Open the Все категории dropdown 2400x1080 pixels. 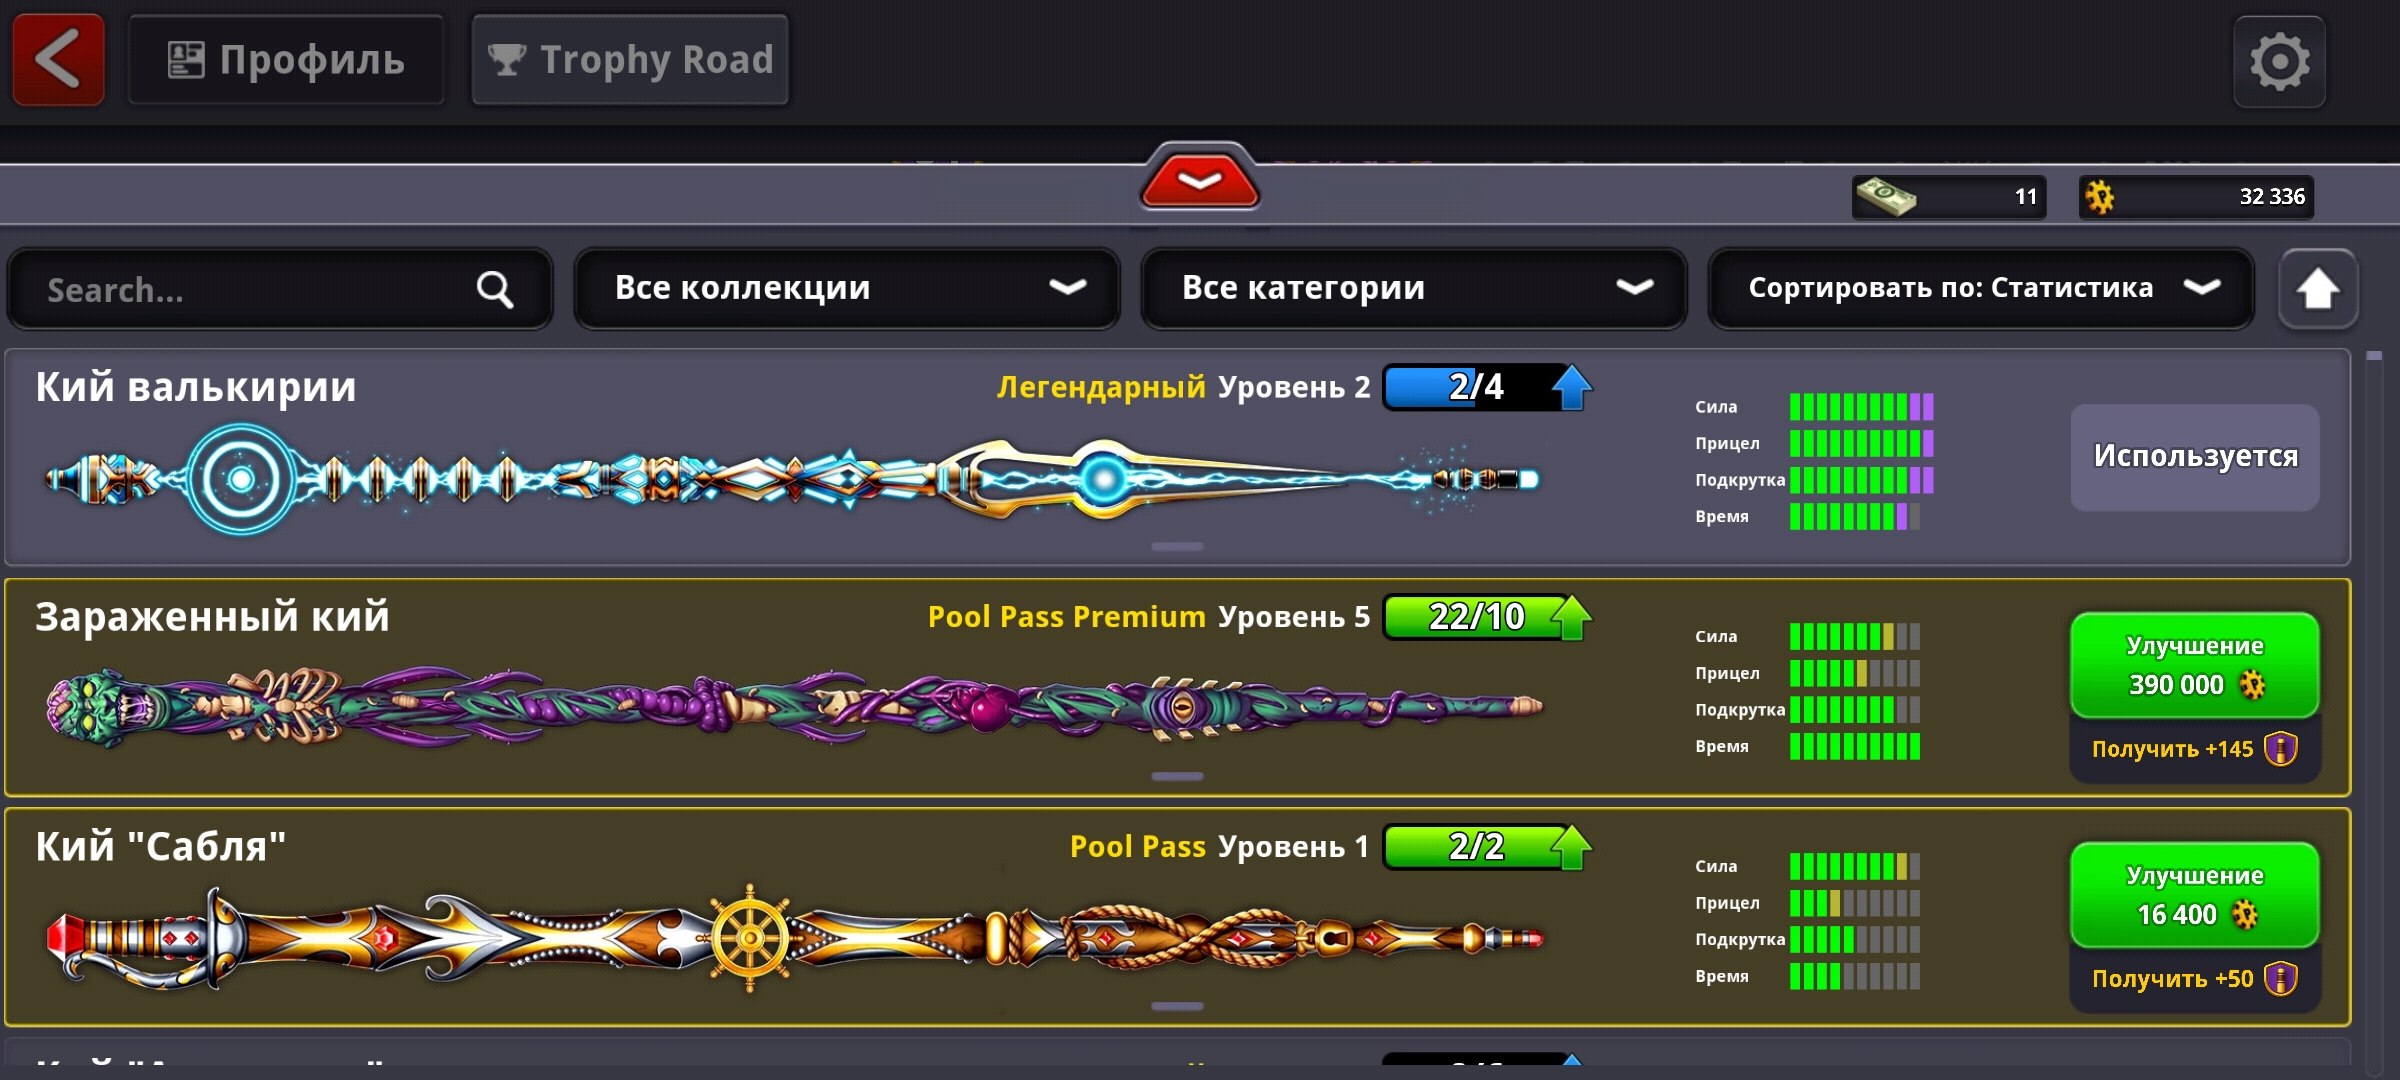1413,288
